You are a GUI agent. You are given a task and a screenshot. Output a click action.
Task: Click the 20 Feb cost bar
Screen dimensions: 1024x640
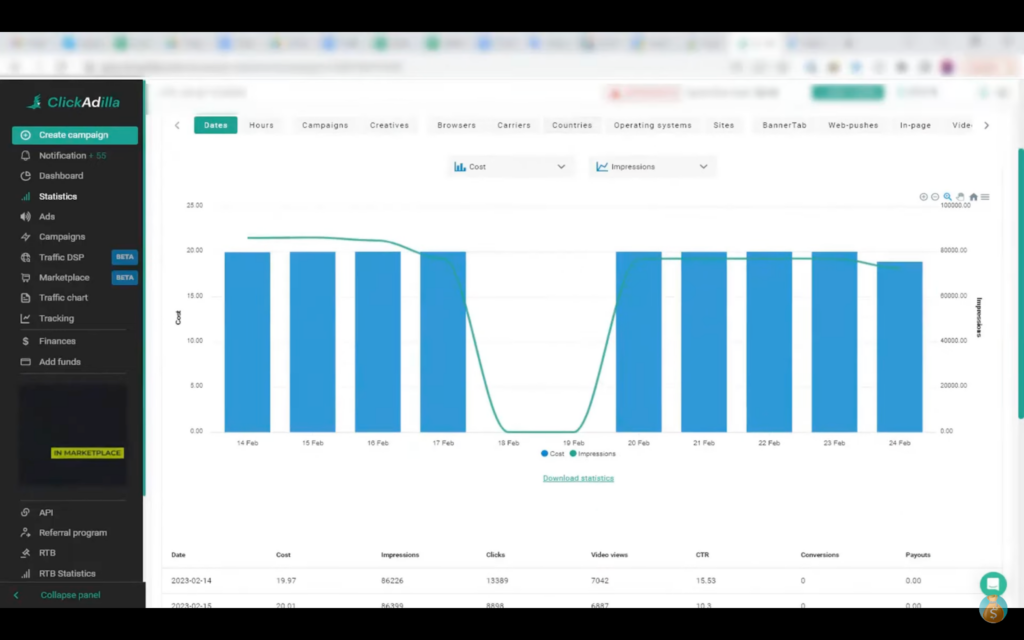(639, 342)
